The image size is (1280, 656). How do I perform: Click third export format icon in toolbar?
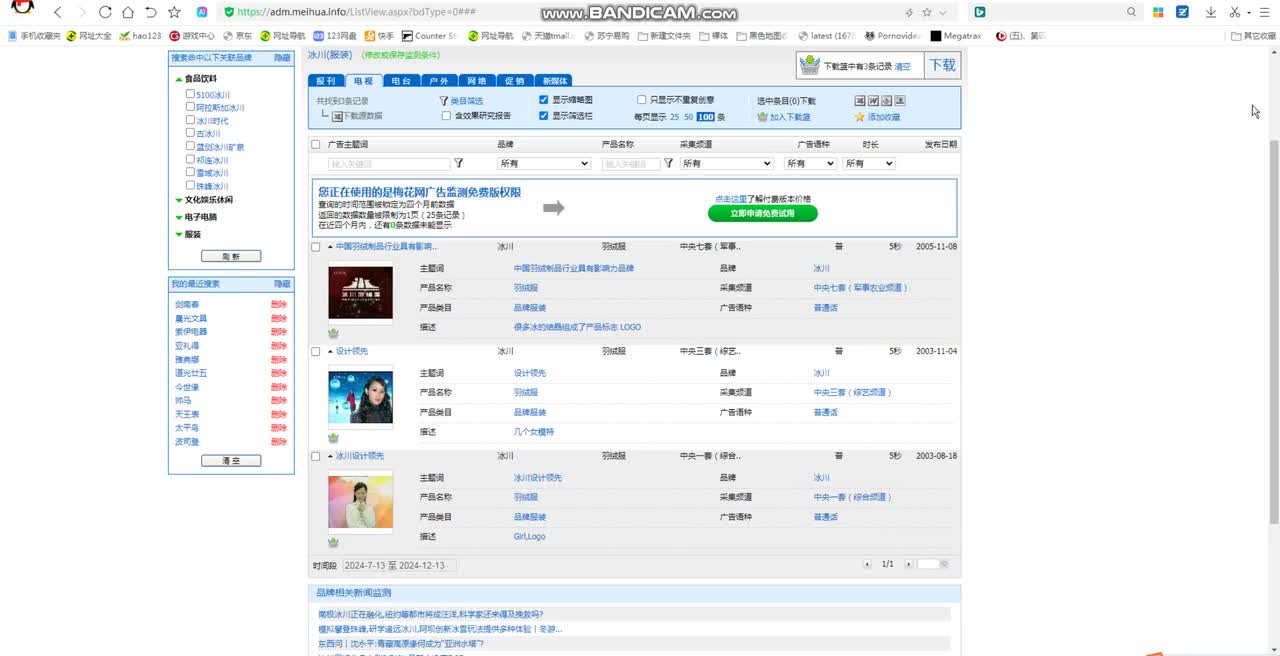tap(886, 101)
